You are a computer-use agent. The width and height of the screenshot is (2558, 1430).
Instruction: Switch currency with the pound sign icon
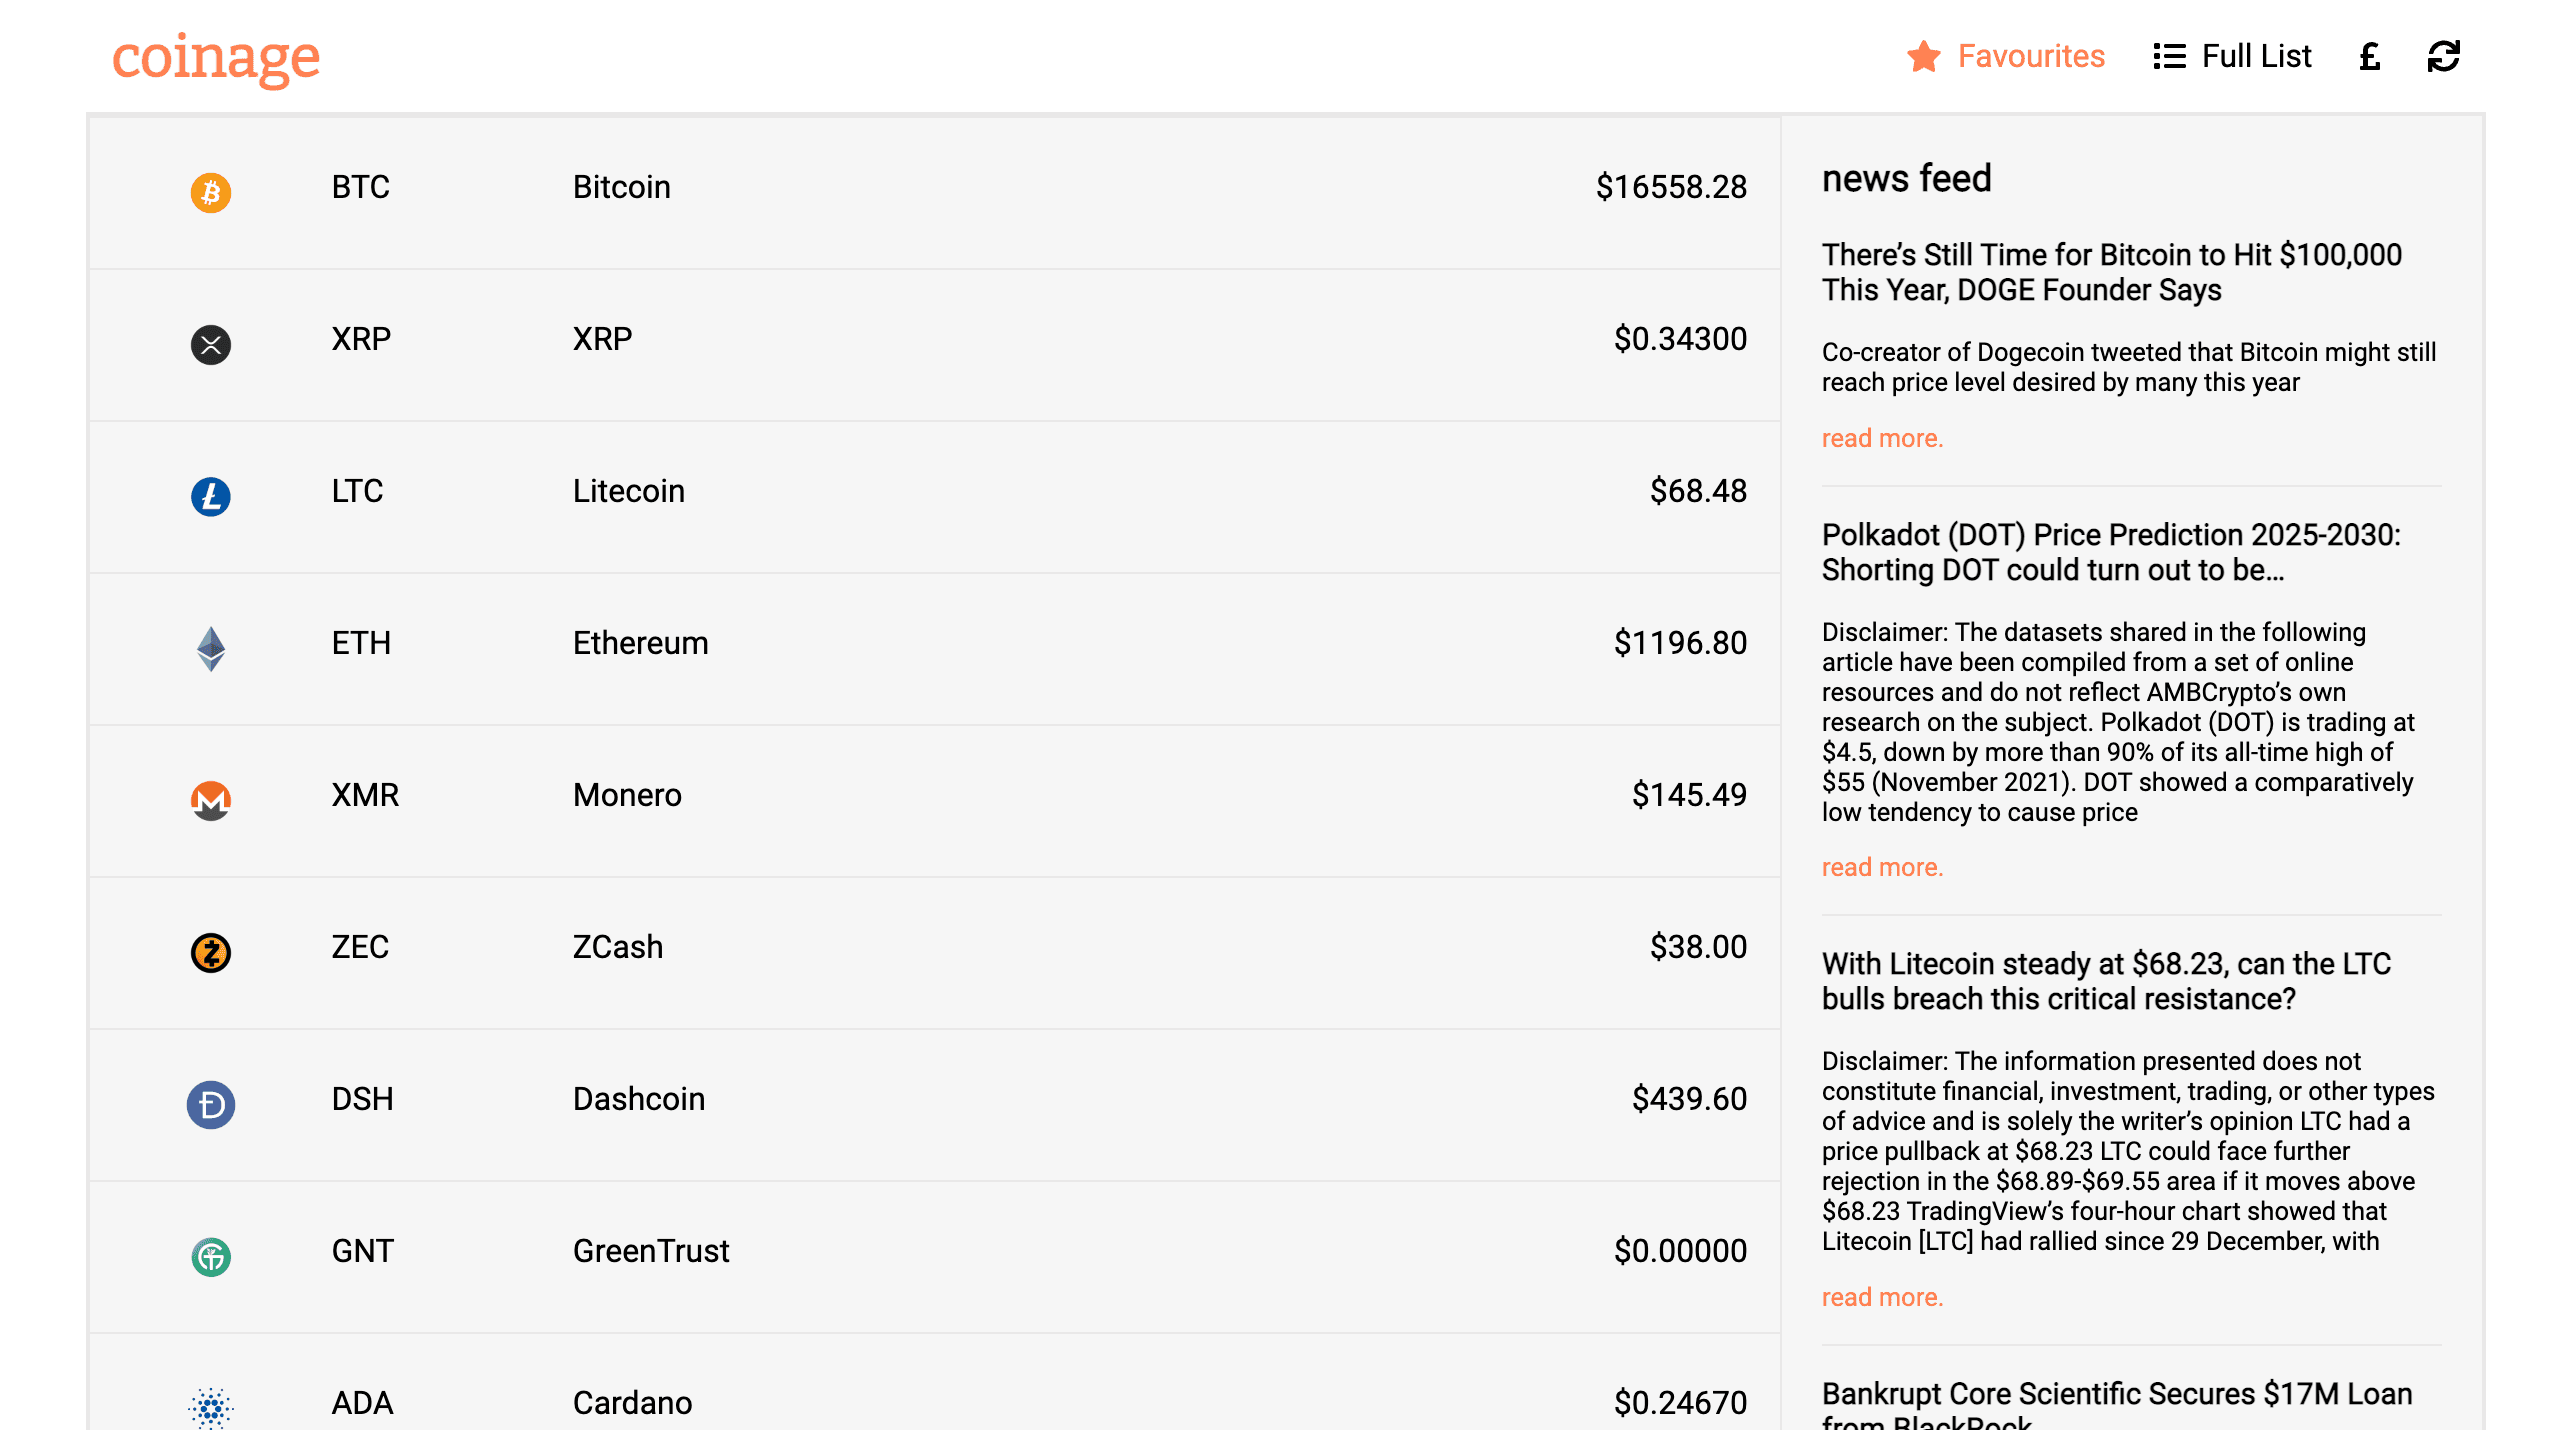[x=2369, y=56]
